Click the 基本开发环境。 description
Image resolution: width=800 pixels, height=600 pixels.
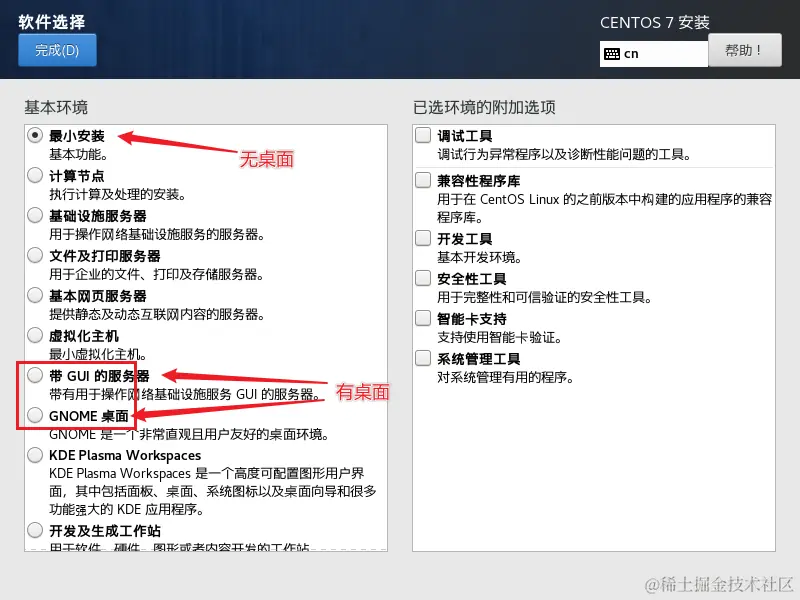(480, 258)
